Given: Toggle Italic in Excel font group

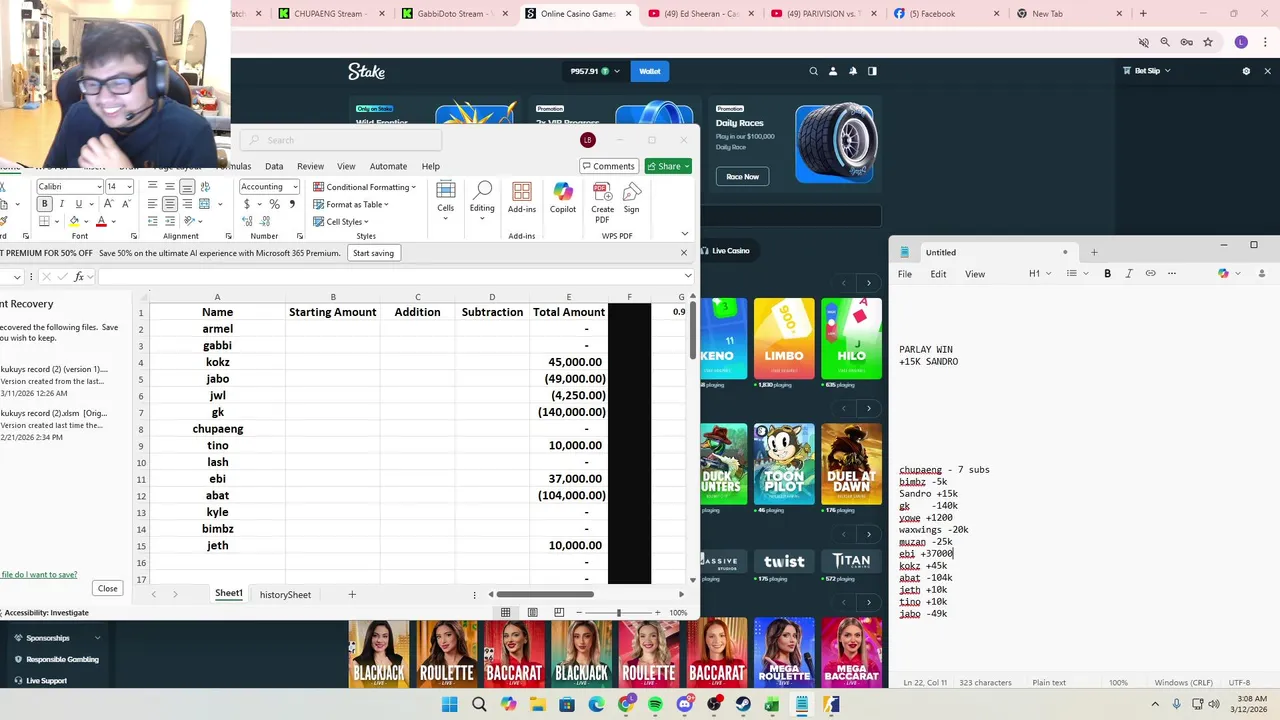Looking at the screenshot, I should tap(61, 204).
